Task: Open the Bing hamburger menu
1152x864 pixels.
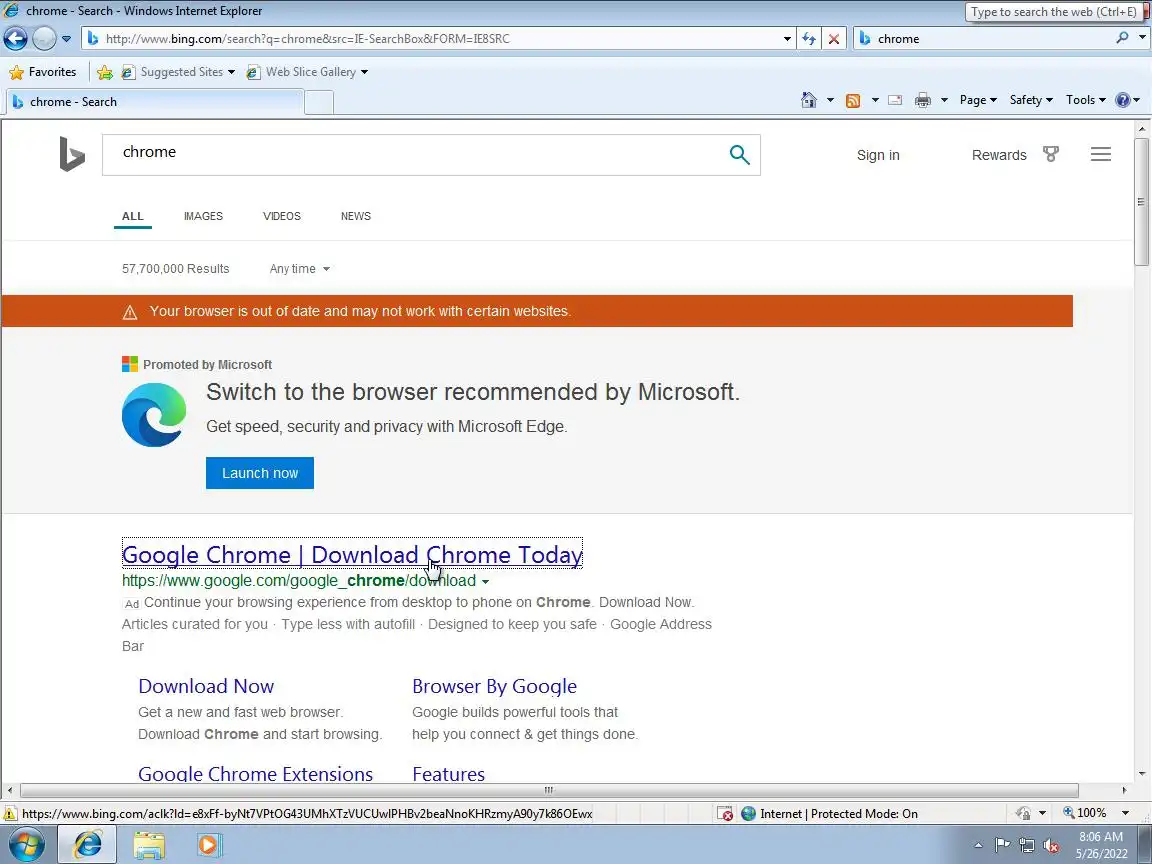Action: [1101, 154]
